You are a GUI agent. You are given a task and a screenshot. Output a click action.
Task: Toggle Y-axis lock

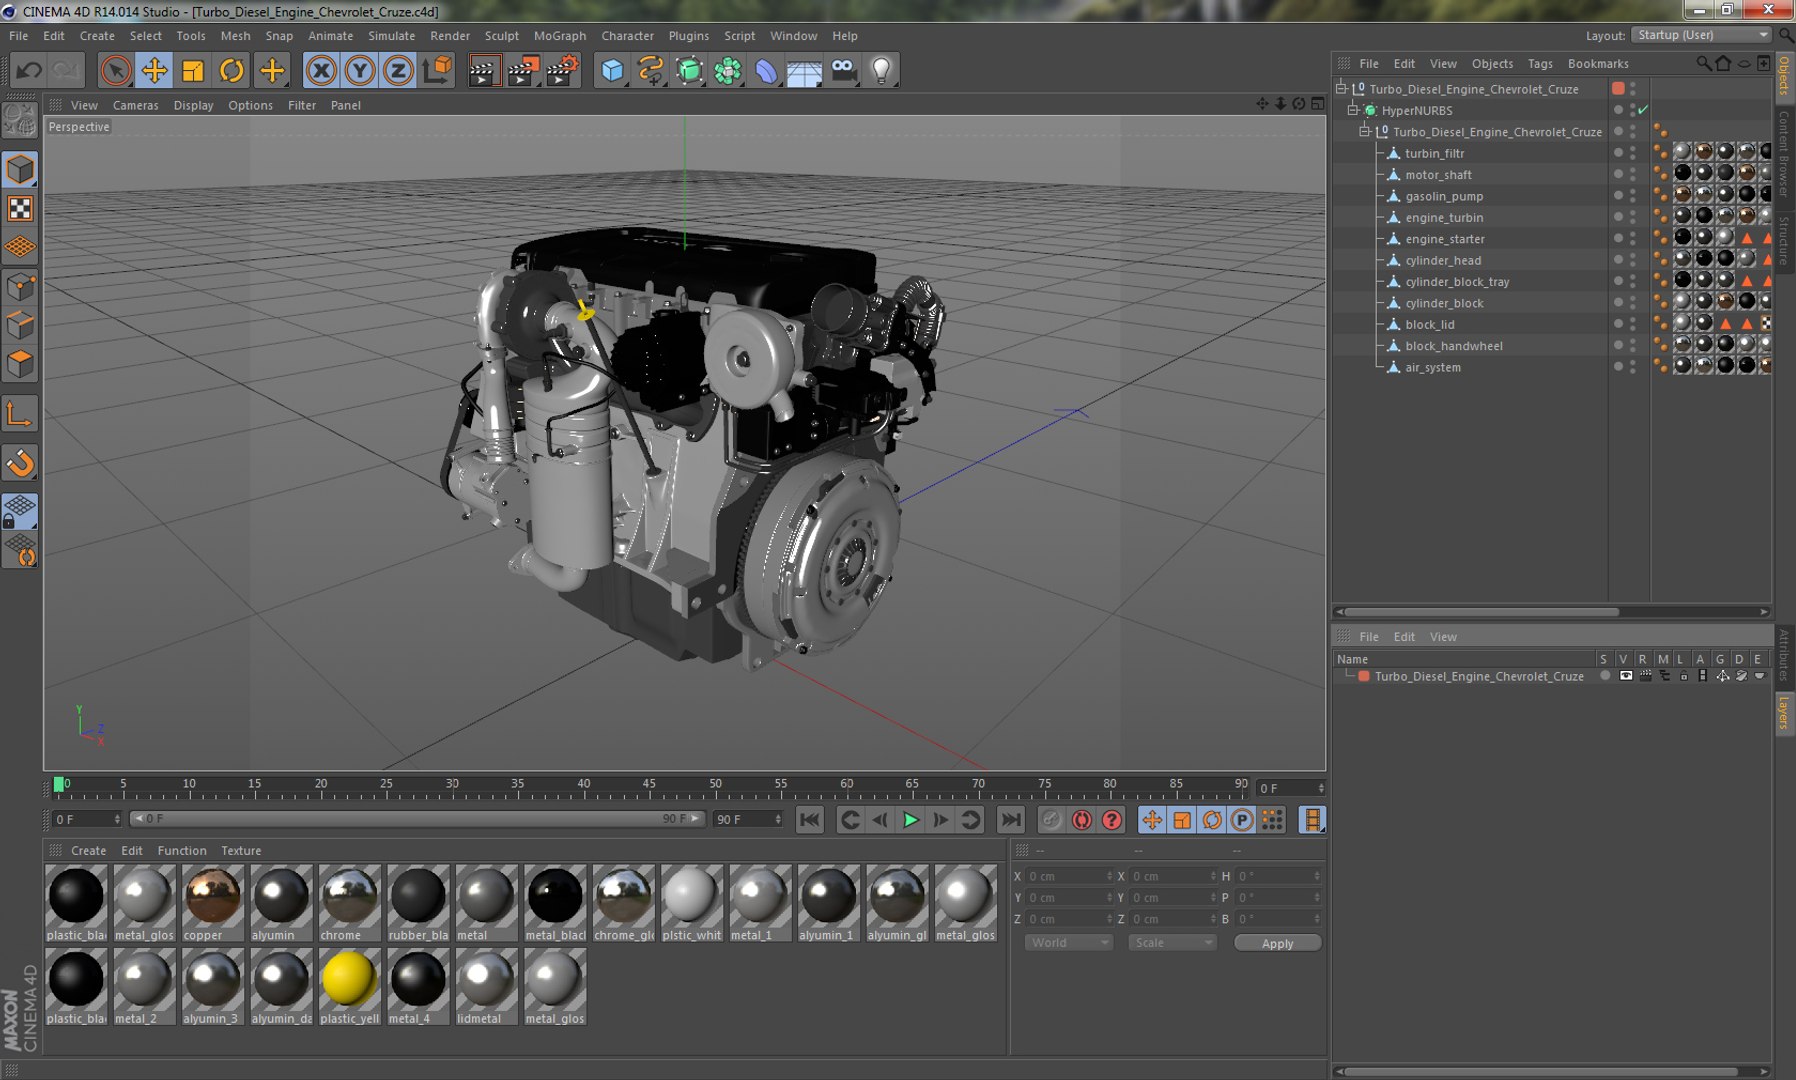[x=360, y=70]
